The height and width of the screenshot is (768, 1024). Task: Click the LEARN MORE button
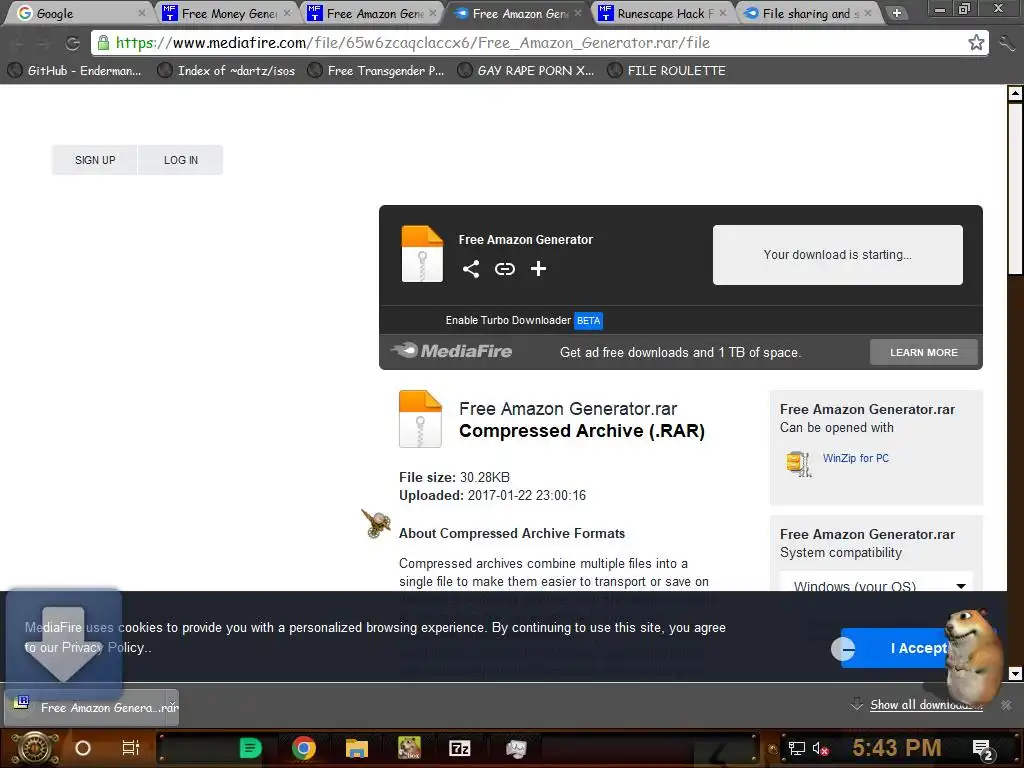pyautogui.click(x=923, y=353)
